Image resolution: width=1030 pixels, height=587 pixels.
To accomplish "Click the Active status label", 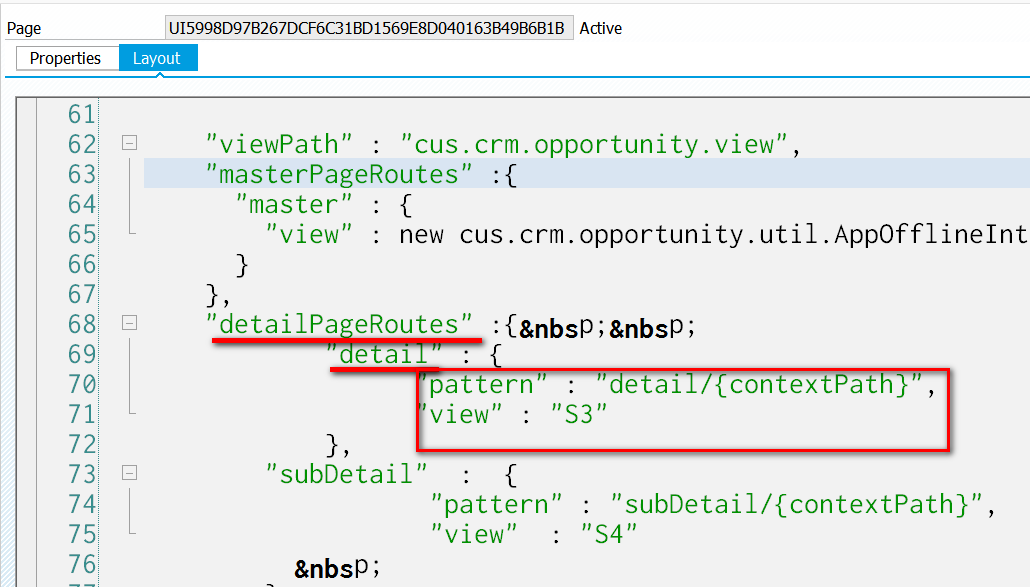I will [x=600, y=28].
